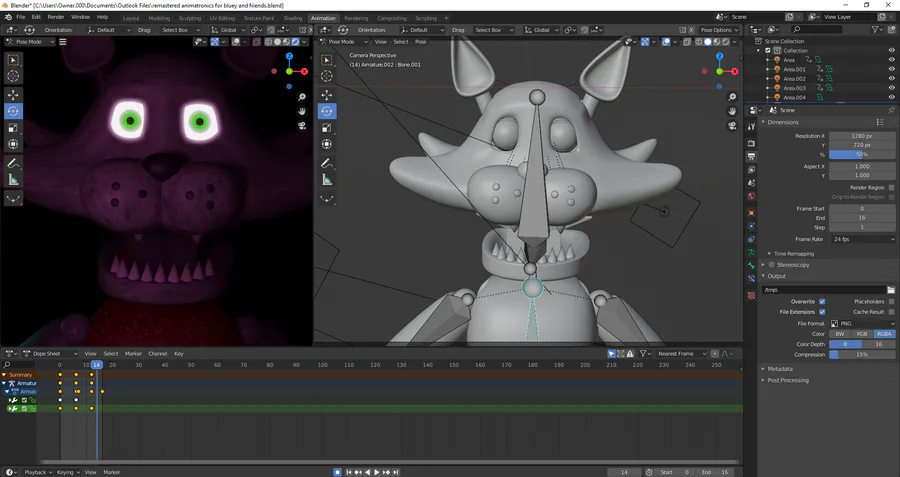Open the Playback popover in timeline
Image resolution: width=900 pixels, height=477 pixels.
[38, 472]
